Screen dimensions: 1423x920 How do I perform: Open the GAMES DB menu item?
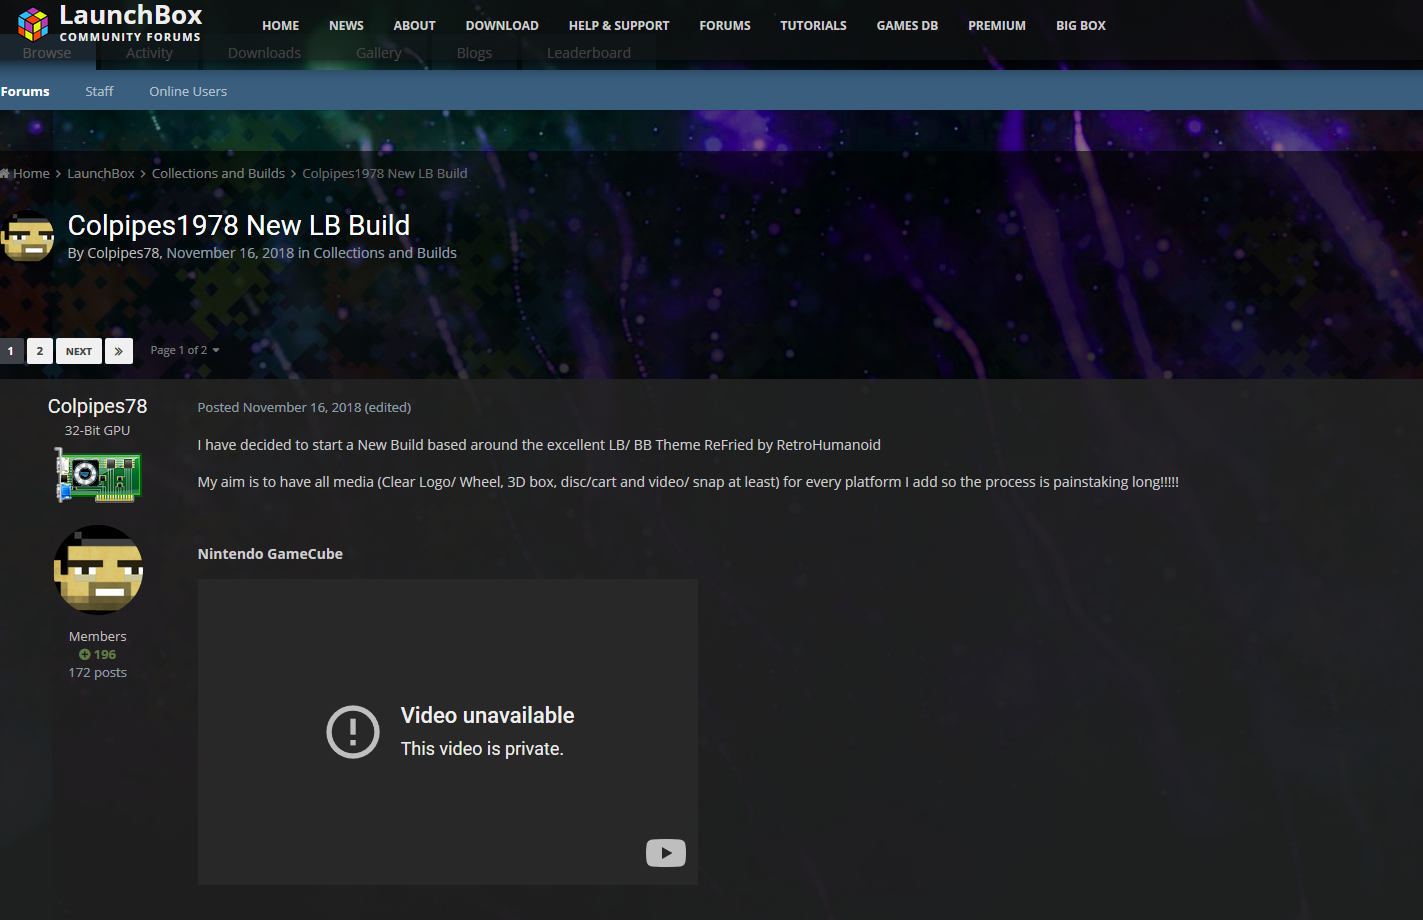point(907,25)
